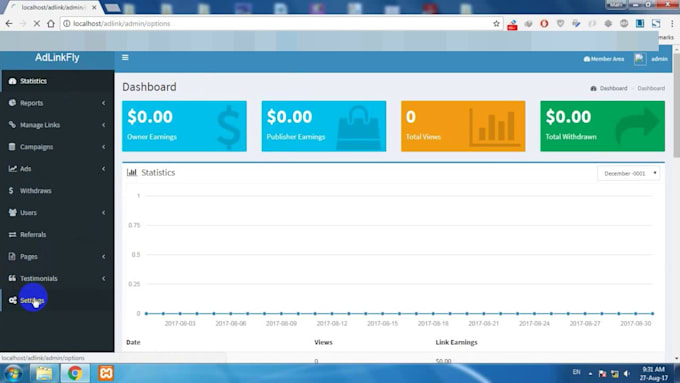Image resolution: width=680 pixels, height=383 pixels.
Task: Click the Date column header
Action: [133, 342]
